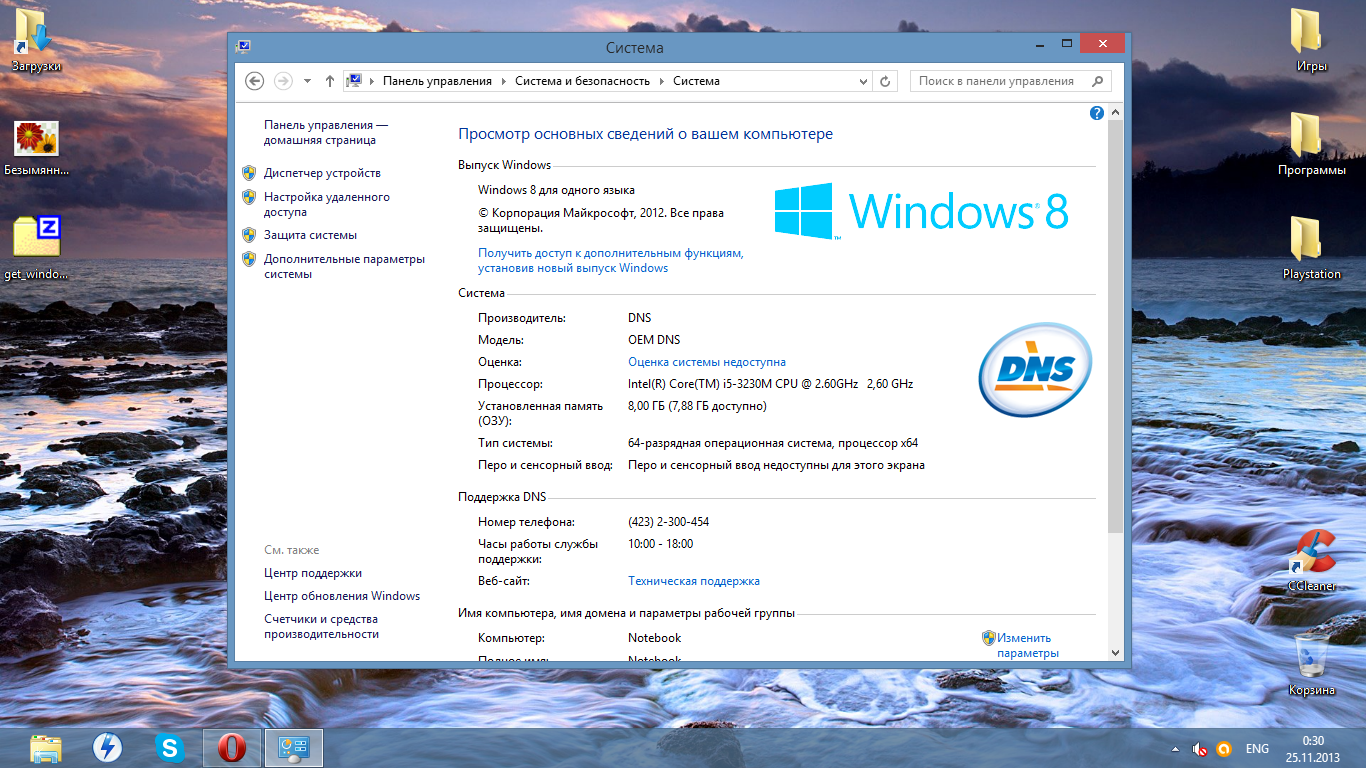Open 'Дополнительные параметры системы'

[344, 266]
